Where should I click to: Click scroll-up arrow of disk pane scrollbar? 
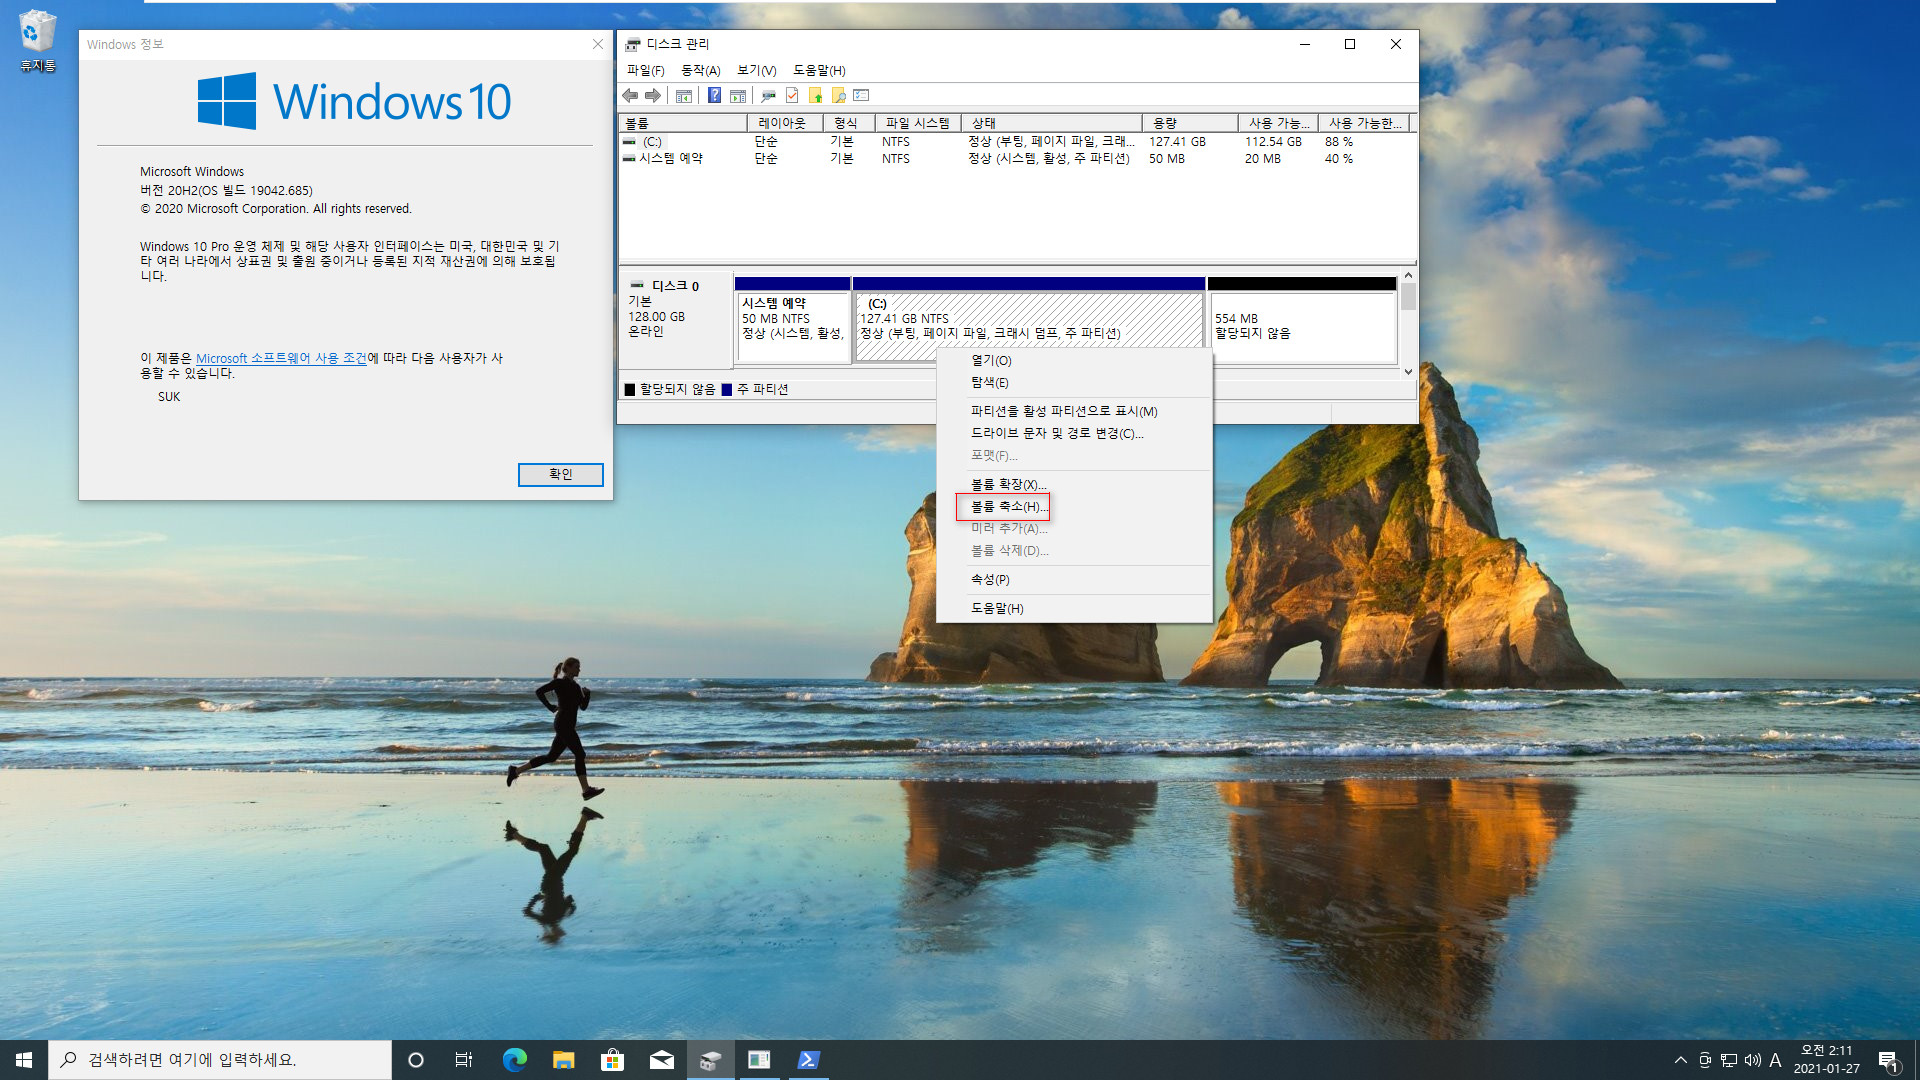(x=1408, y=276)
